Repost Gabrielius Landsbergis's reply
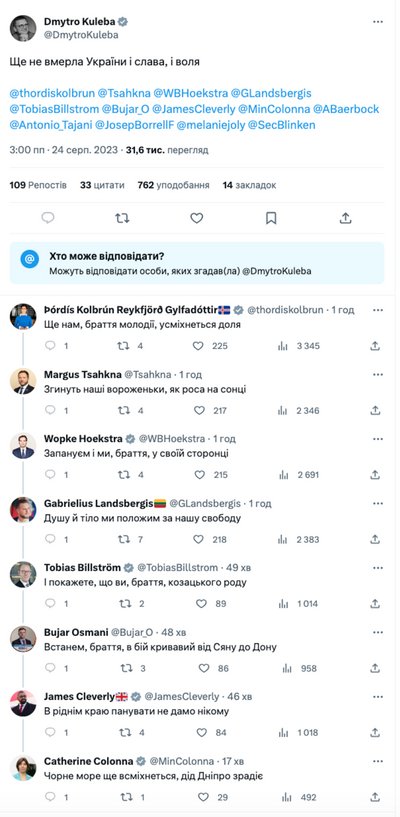The width and height of the screenshot is (400, 817). point(124,539)
